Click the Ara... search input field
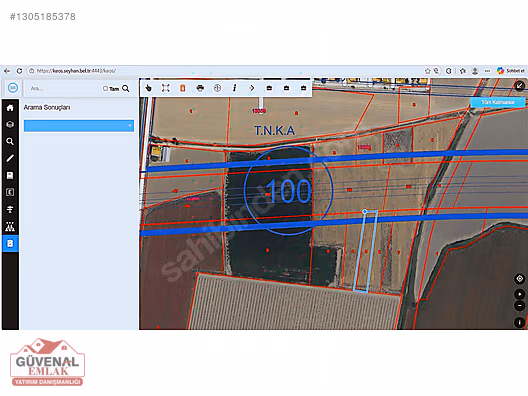Viewport: 528px width, 396px height. point(64,88)
